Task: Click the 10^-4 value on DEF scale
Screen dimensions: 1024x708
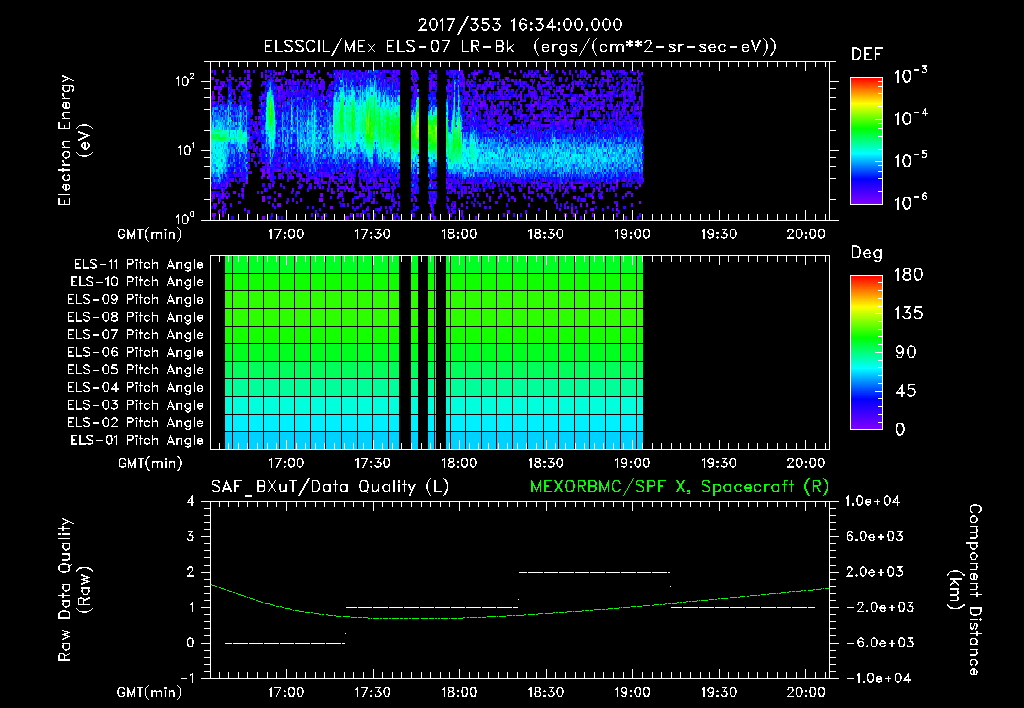Action: click(910, 118)
